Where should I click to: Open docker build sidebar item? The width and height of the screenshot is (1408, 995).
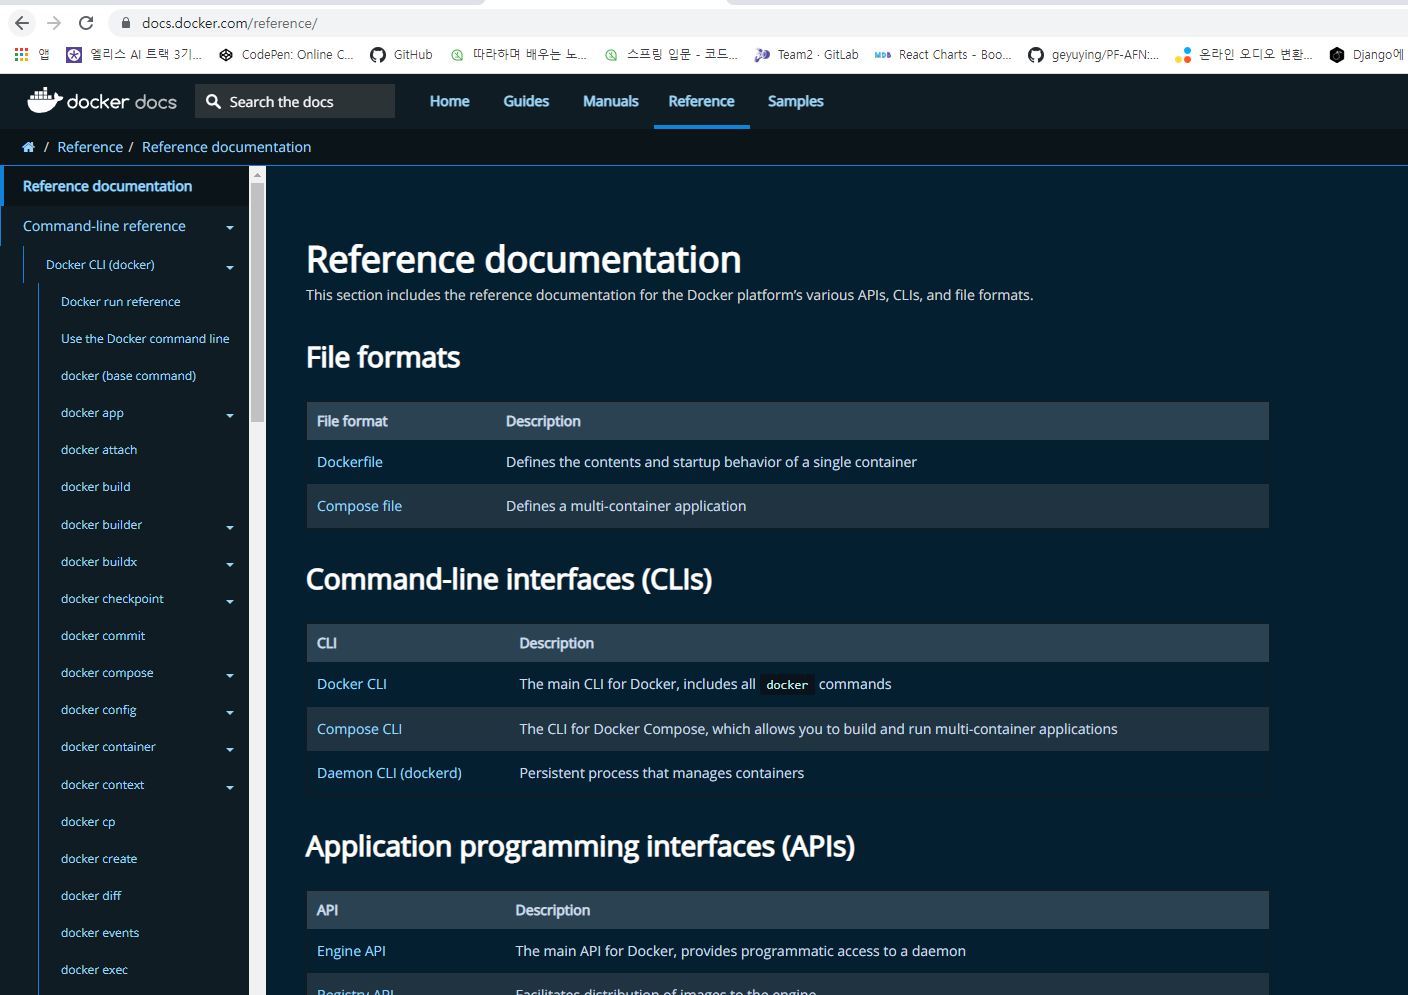(96, 487)
